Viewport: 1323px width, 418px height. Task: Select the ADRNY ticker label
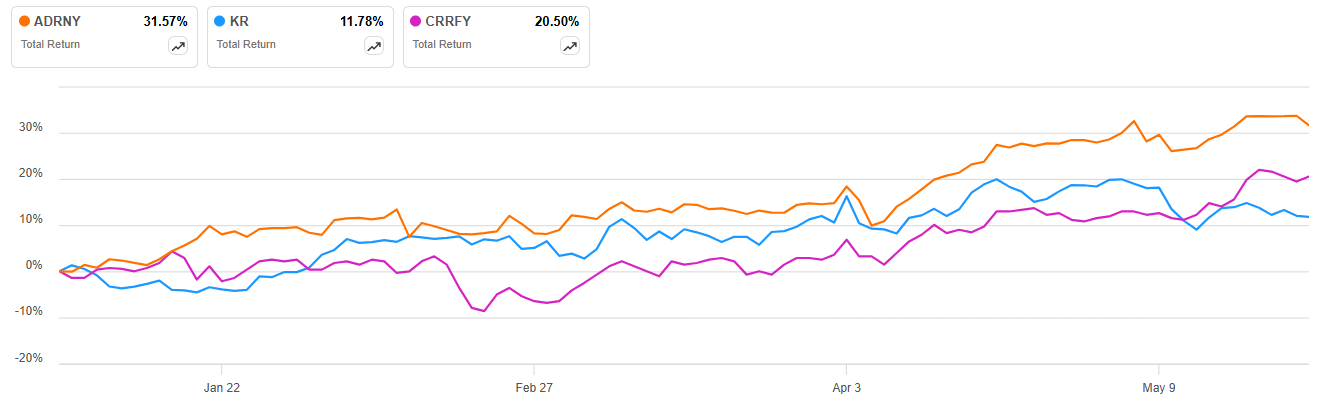[56, 21]
